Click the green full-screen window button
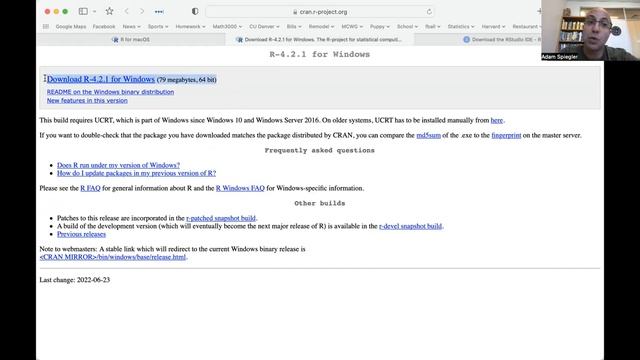Viewport: 640px width, 360px height. pyautogui.click(x=65, y=11)
